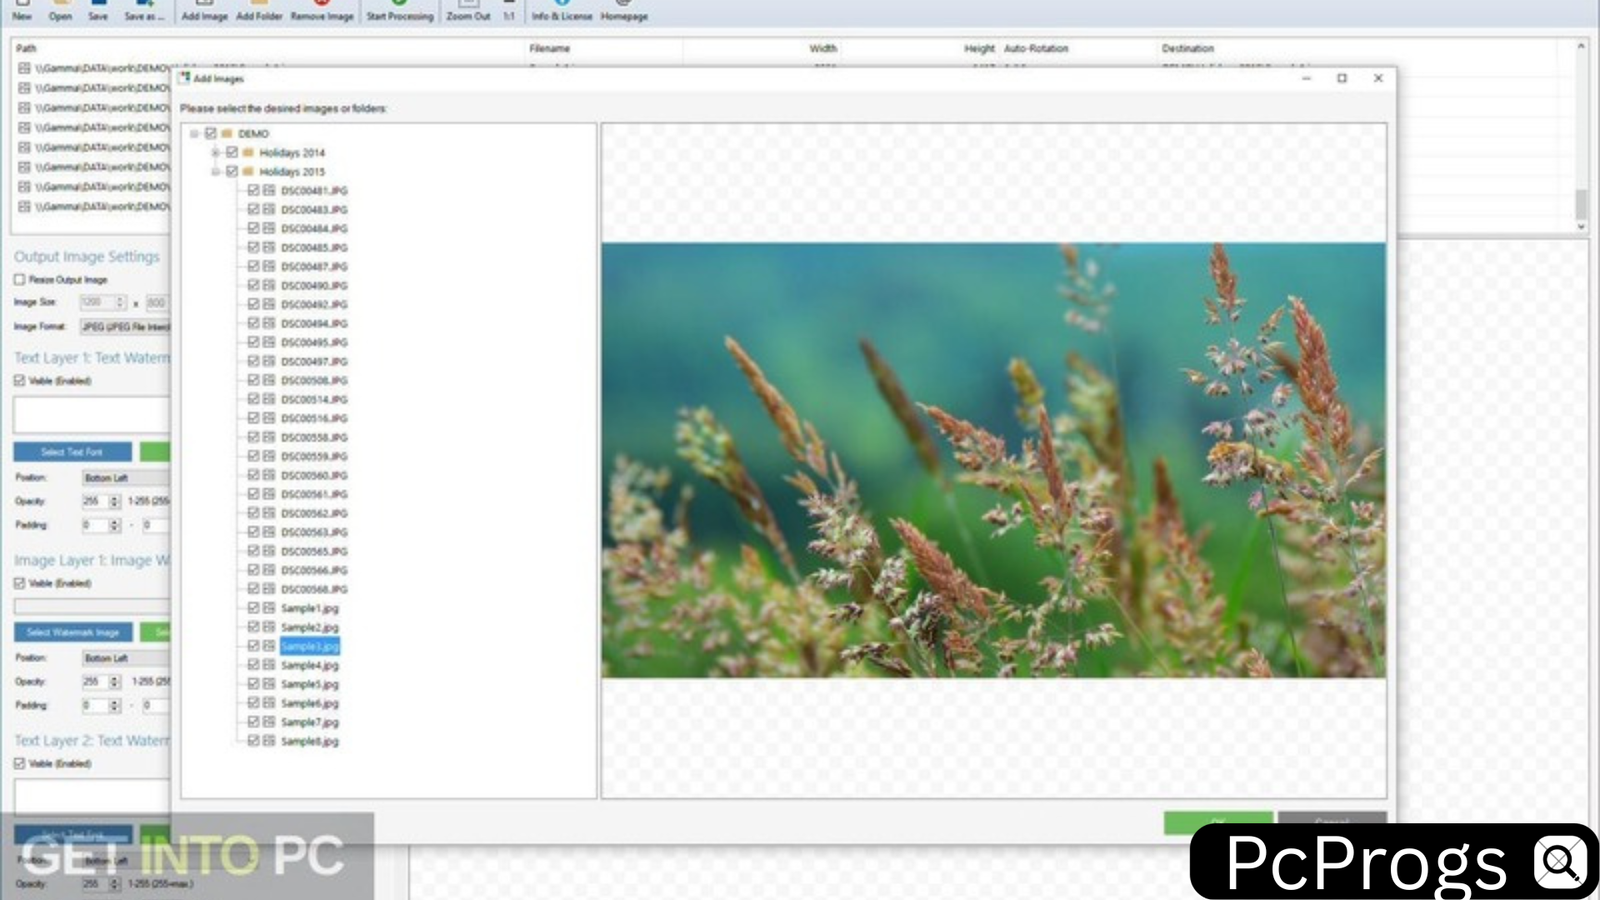Screen dimensions: 1600x900
Task: Click Text Layer 1 watermark text field
Action: tap(91, 414)
